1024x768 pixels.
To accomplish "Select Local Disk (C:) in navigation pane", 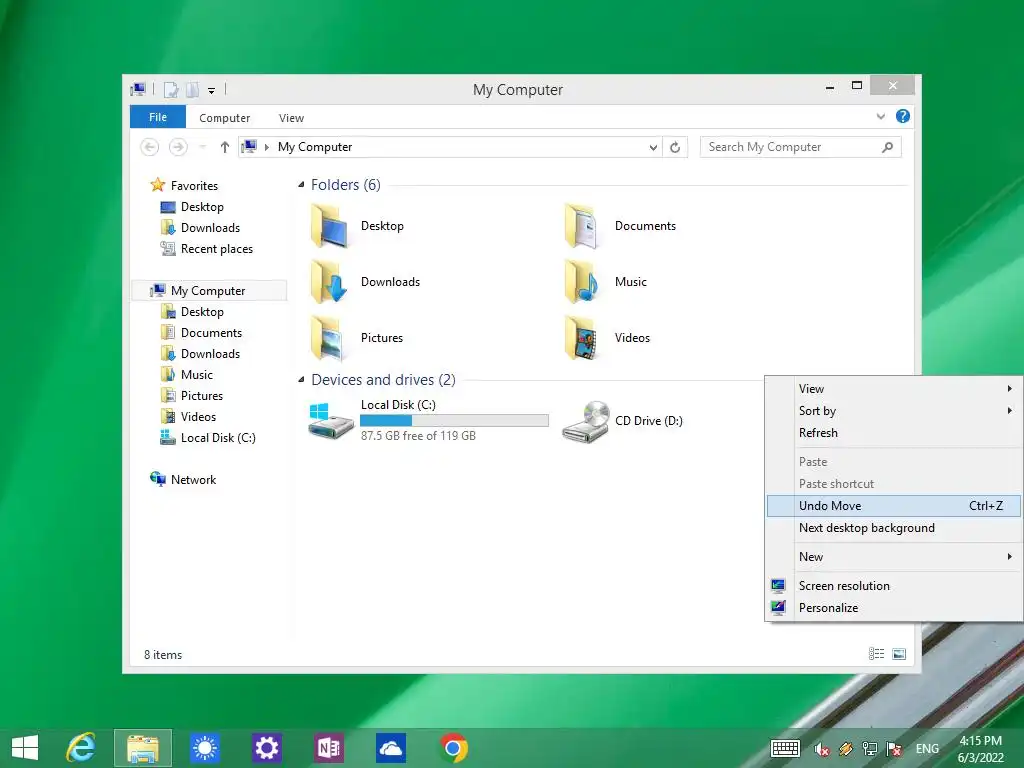I will coord(217,438).
